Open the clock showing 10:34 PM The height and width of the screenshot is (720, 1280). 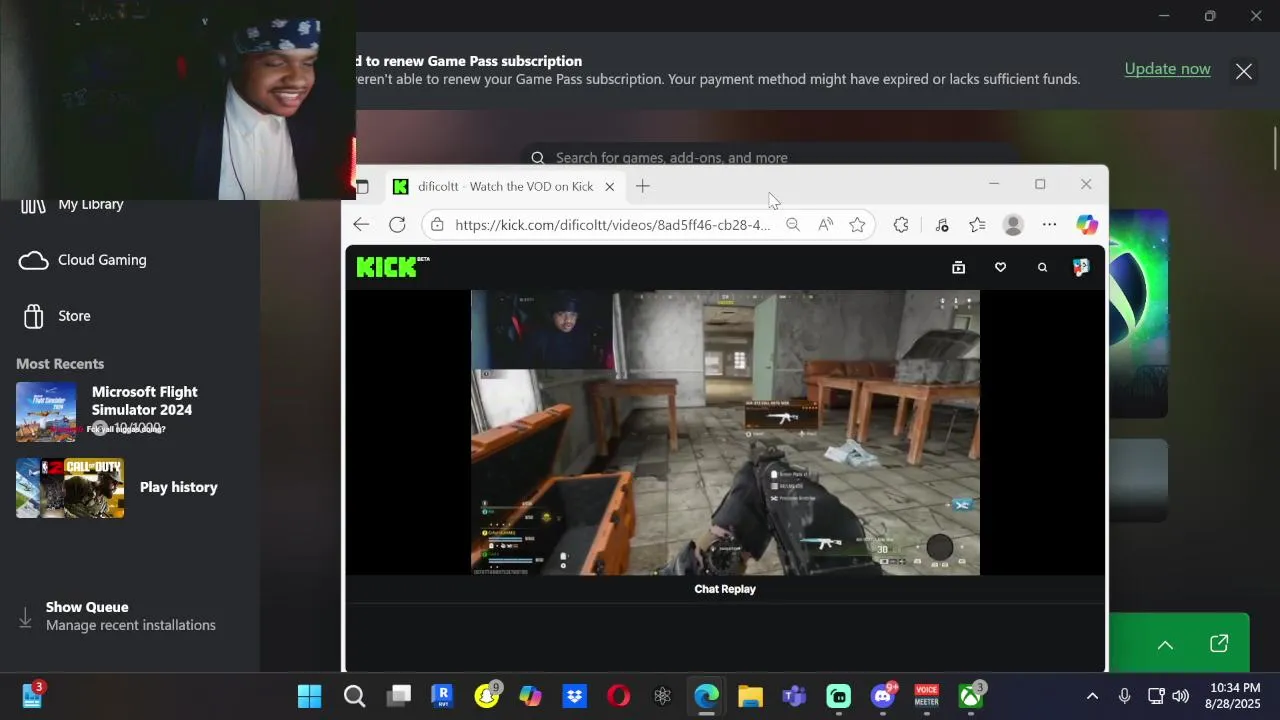point(1232,696)
